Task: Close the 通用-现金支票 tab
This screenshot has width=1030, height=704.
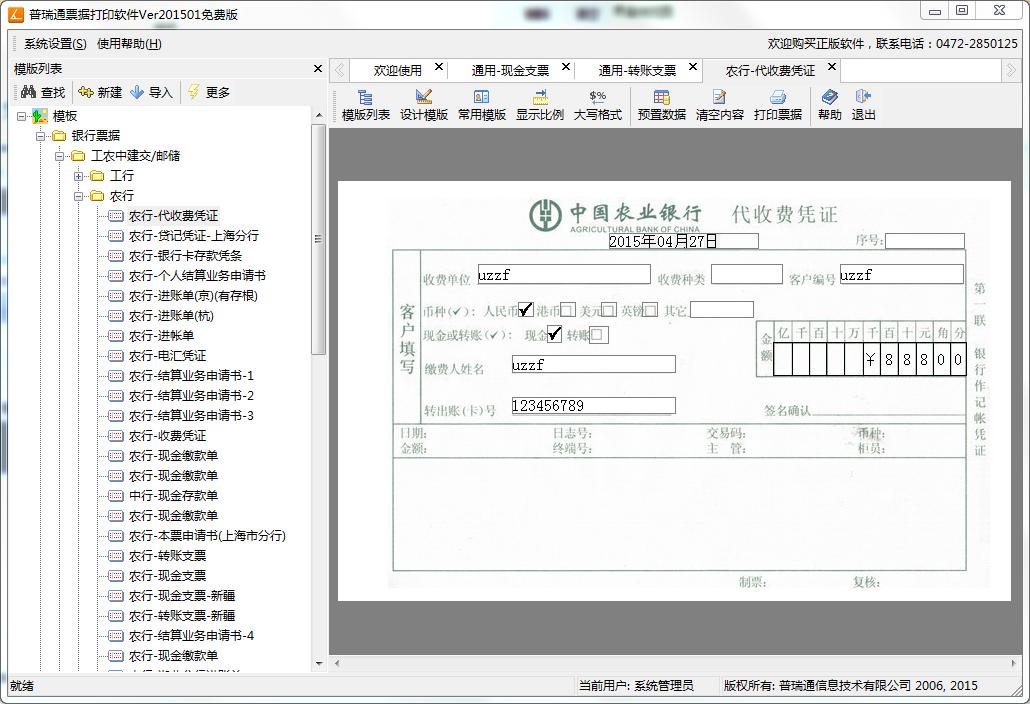Action: [x=566, y=67]
